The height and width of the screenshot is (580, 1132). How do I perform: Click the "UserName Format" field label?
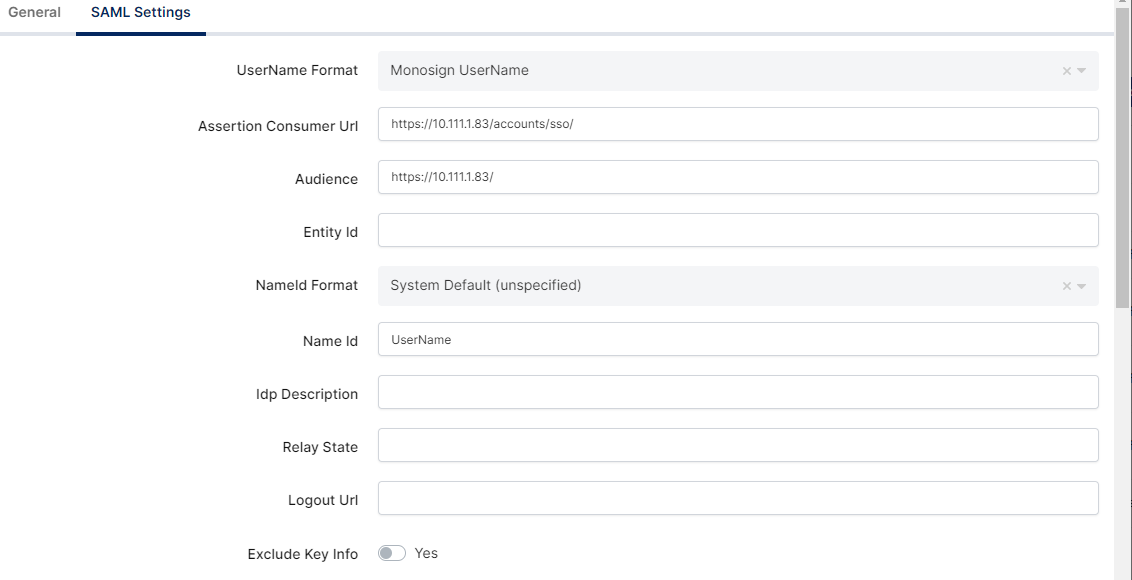point(297,71)
